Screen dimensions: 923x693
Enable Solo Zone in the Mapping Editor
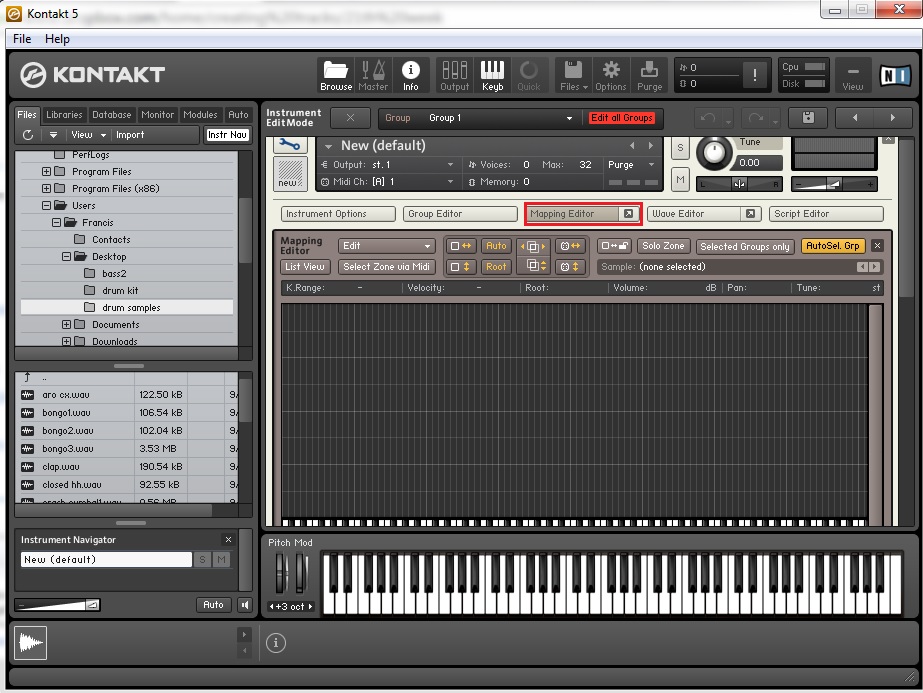point(666,245)
